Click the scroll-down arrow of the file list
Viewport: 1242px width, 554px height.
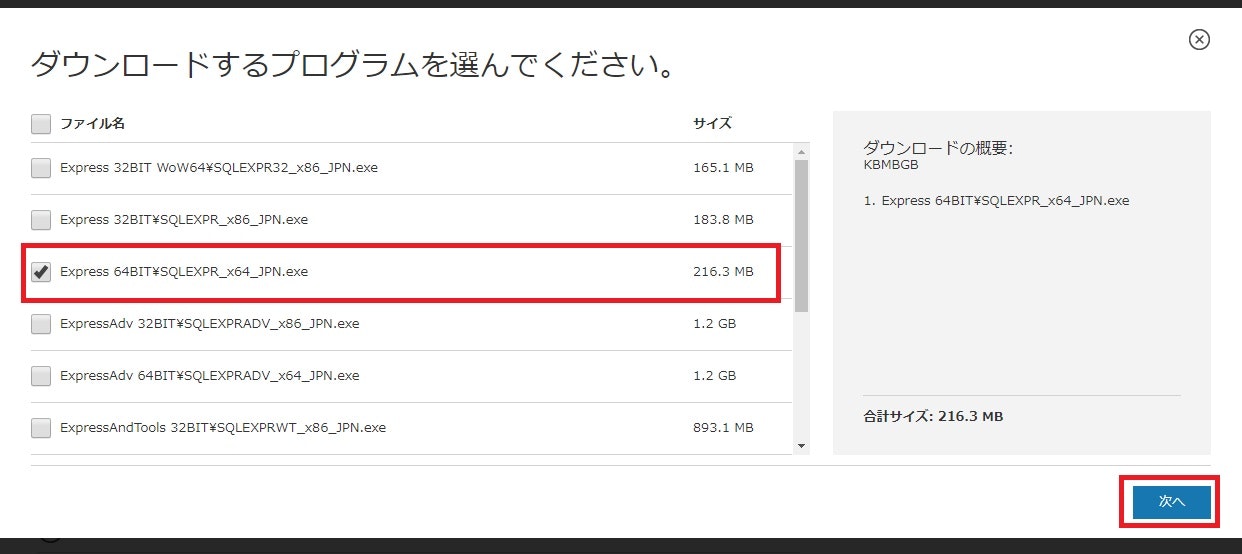click(801, 446)
